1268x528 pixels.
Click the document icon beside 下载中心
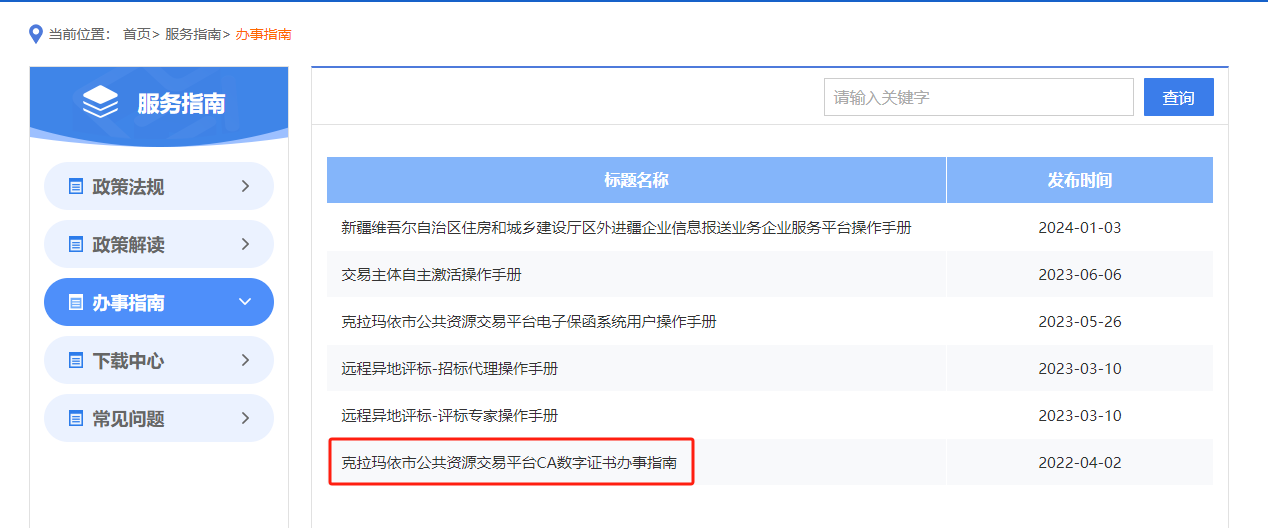[x=75, y=361]
